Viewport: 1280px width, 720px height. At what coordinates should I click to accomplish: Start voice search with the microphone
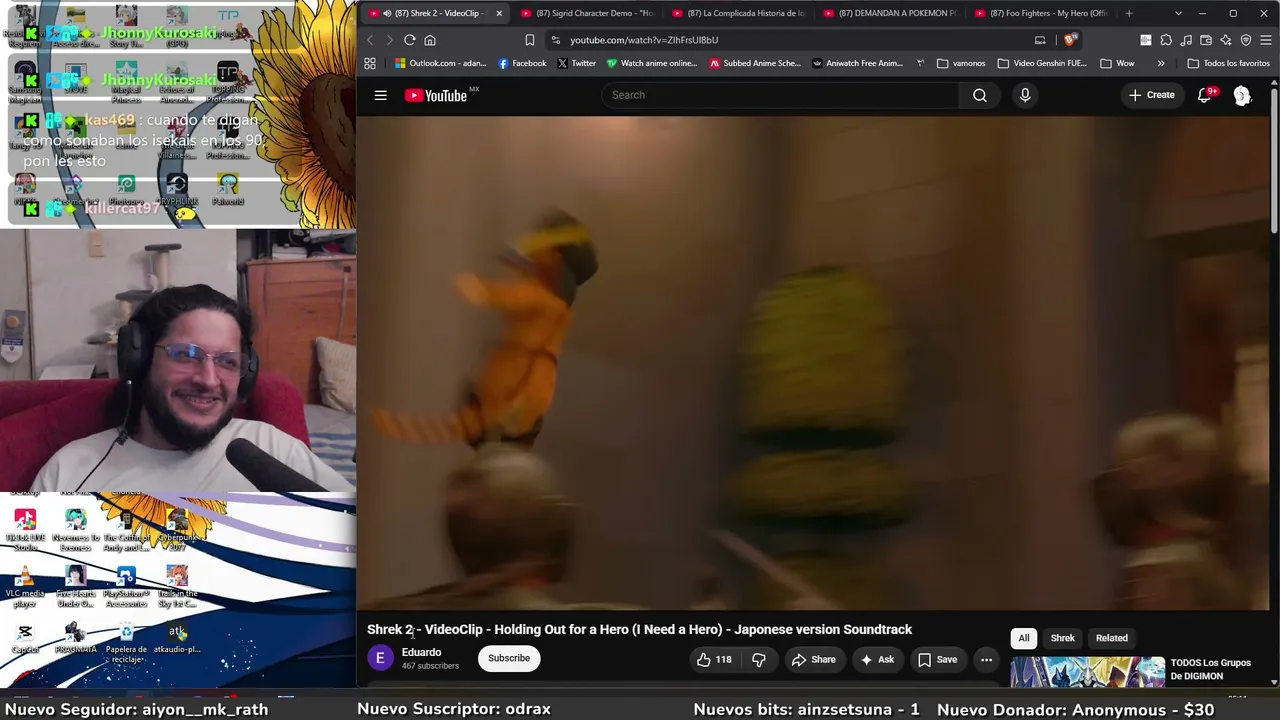(1025, 95)
